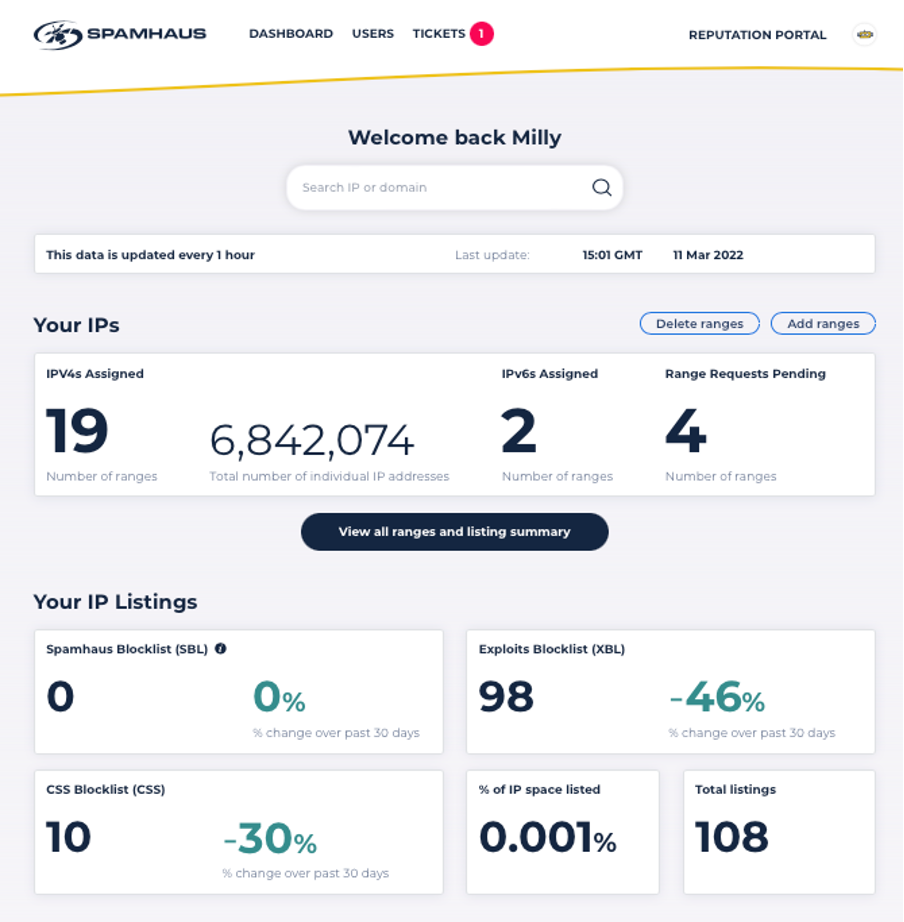Open the Reputation Portal link
Image resolution: width=904 pixels, height=922 pixels.
pos(757,35)
